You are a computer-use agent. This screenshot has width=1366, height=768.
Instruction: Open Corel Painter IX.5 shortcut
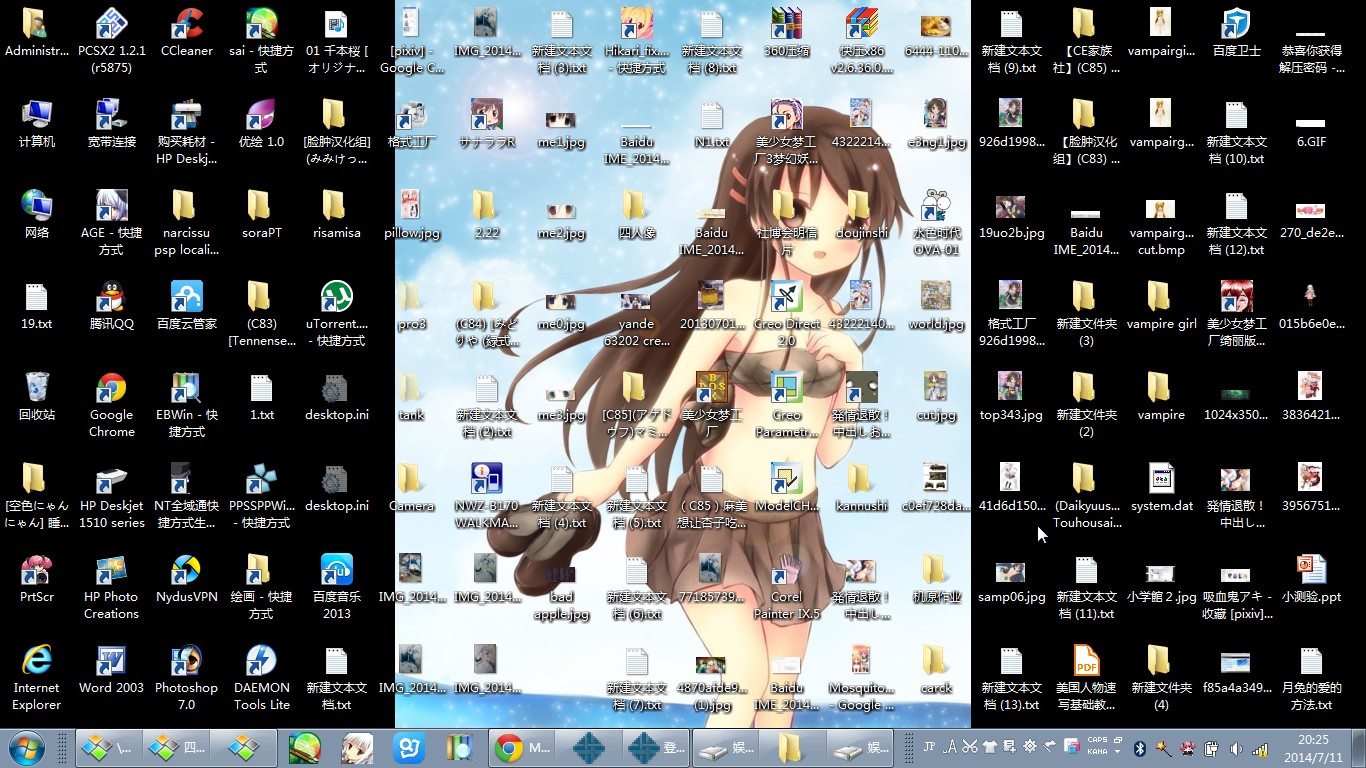[x=786, y=569]
